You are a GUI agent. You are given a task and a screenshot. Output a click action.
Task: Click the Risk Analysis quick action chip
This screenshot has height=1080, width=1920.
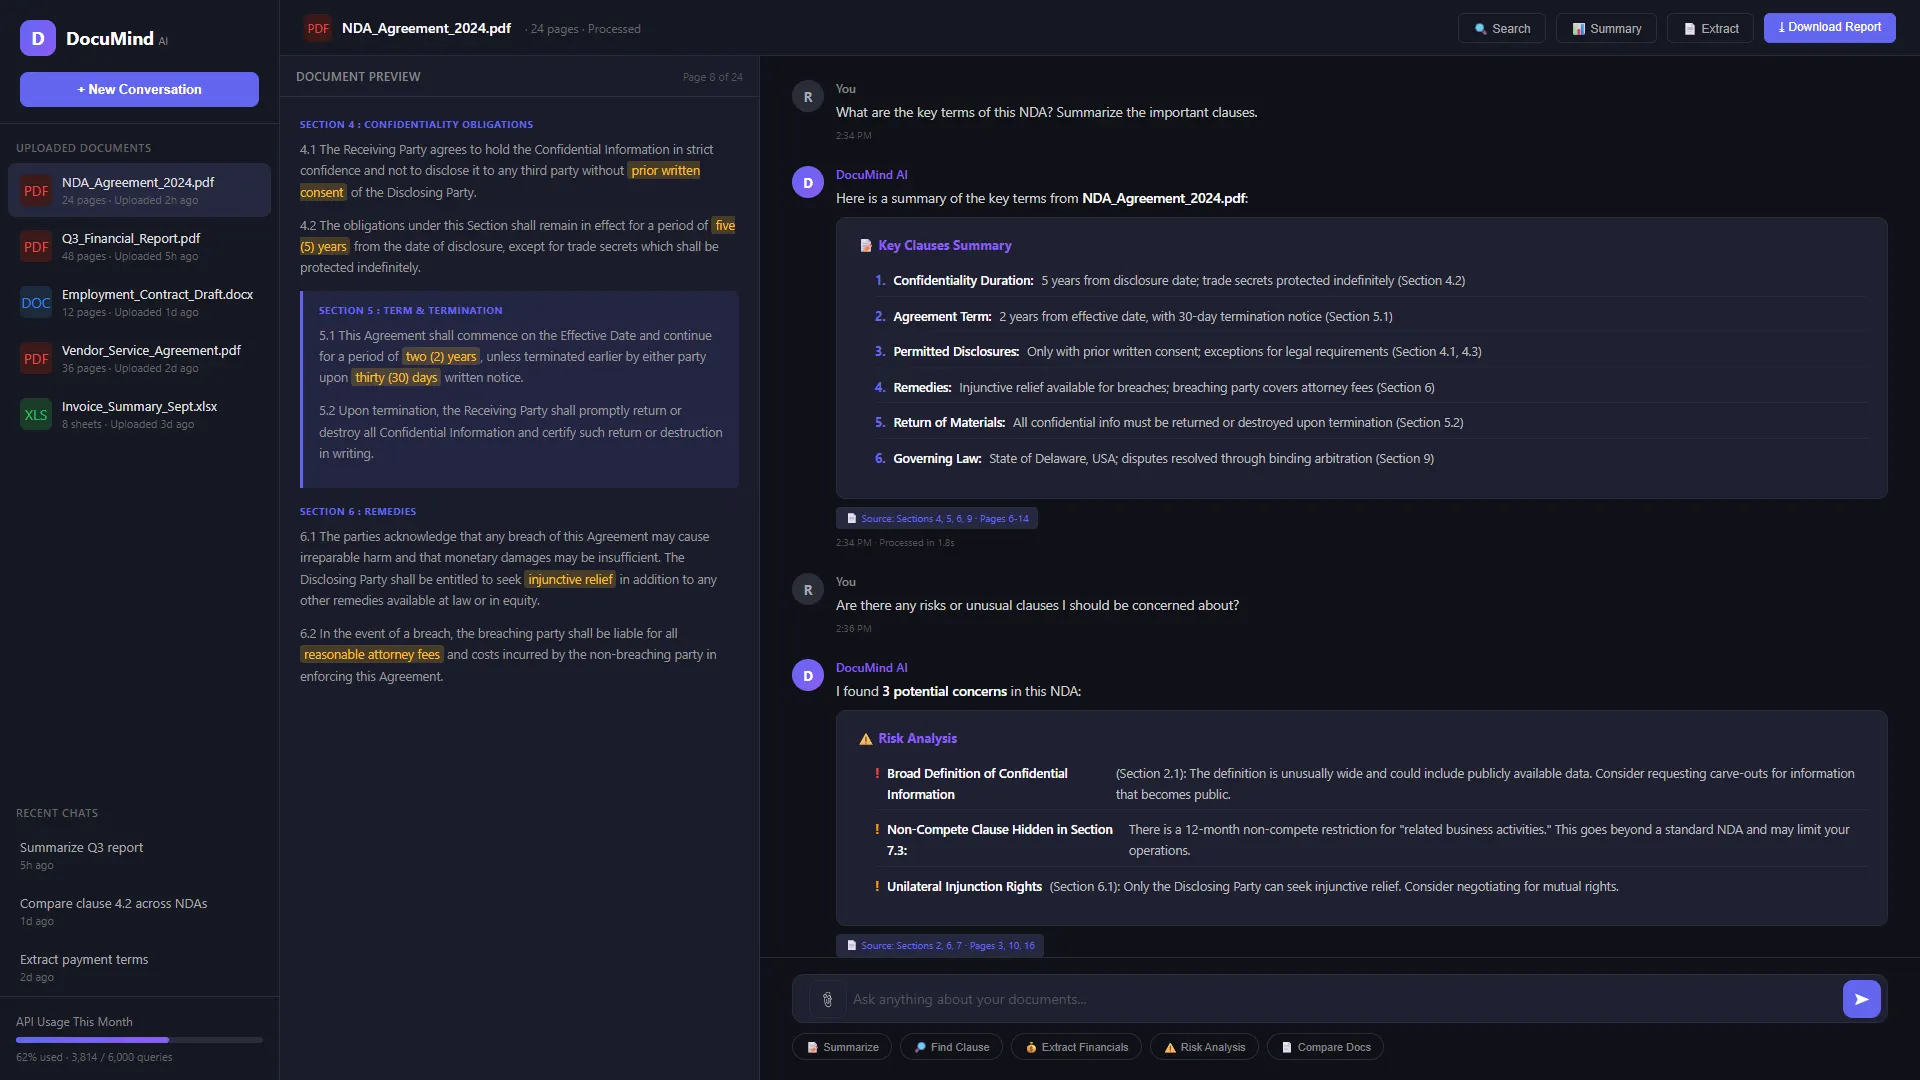click(x=1204, y=1047)
